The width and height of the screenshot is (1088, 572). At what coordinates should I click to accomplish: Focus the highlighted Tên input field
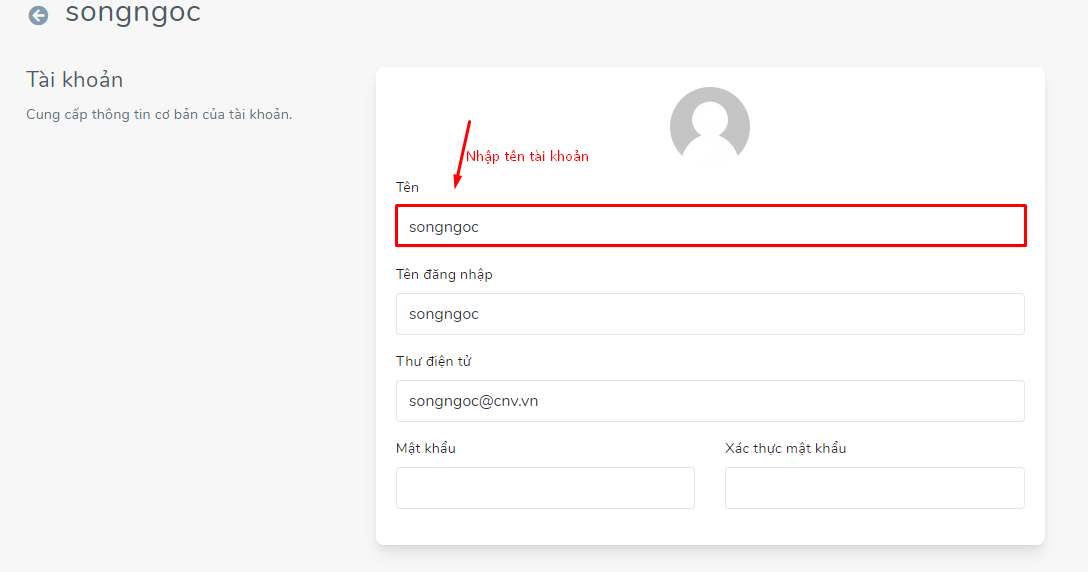point(711,226)
